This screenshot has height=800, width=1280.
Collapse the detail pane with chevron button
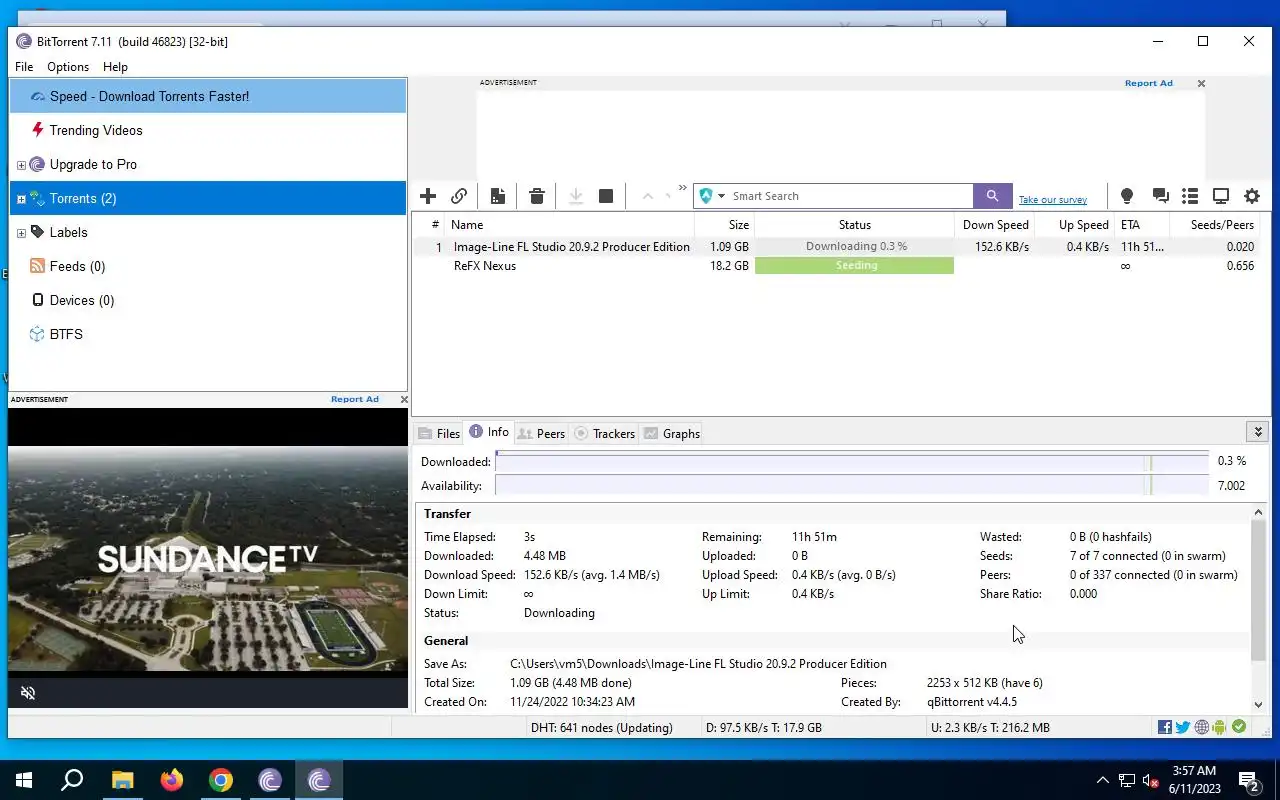tap(1258, 432)
